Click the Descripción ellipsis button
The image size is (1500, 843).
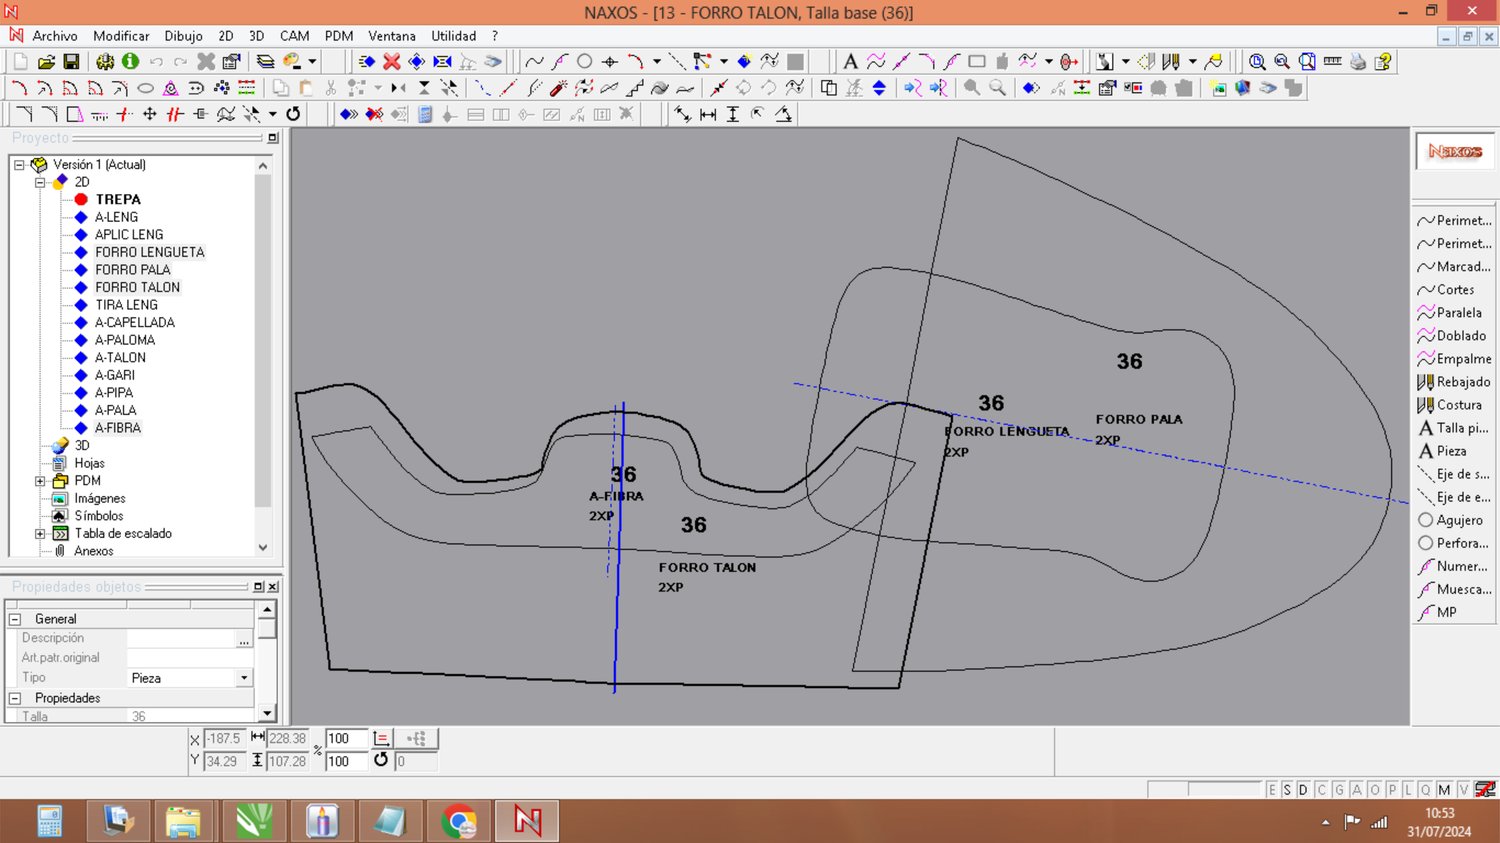pyautogui.click(x=244, y=638)
